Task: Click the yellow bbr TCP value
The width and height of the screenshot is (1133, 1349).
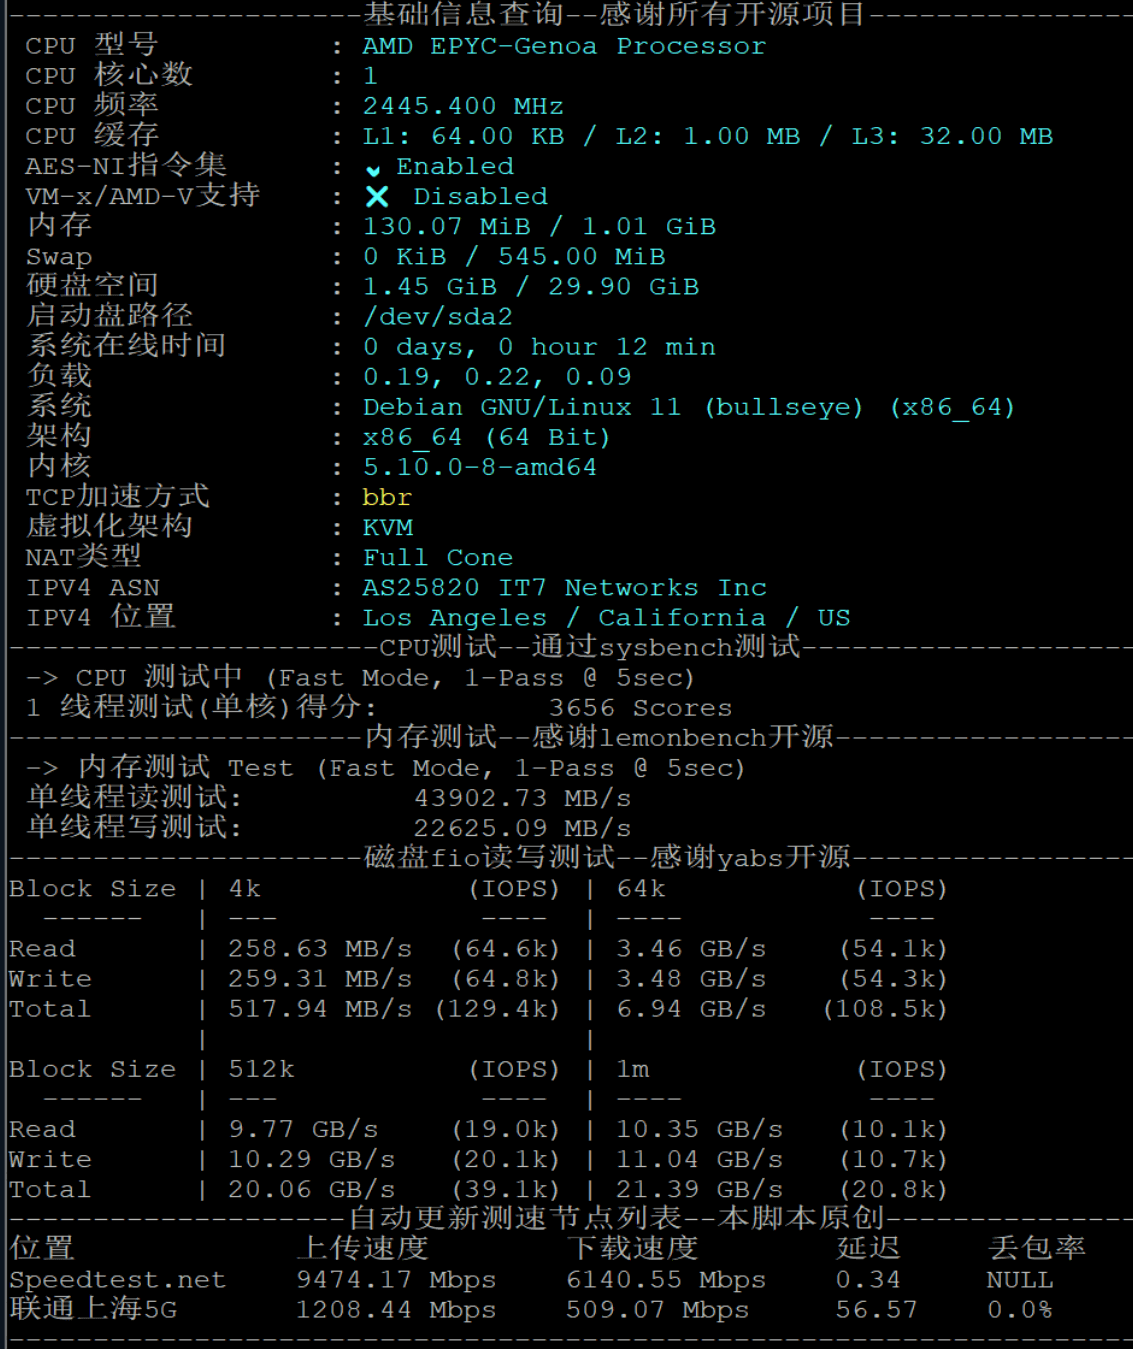Action: click(387, 498)
